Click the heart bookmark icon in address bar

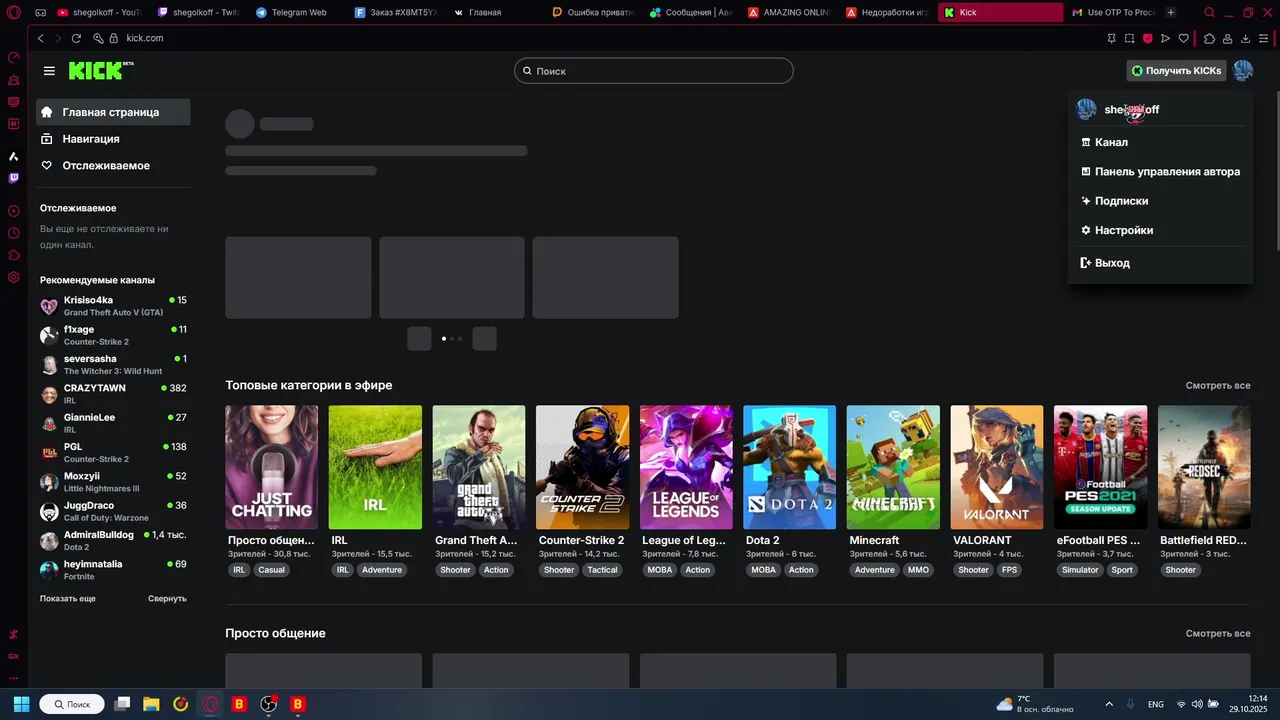[x=1184, y=38]
